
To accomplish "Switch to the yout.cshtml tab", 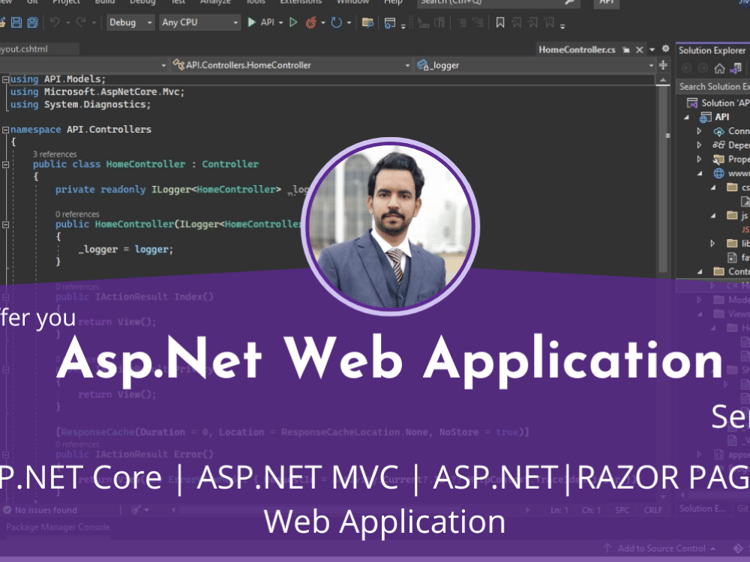I will [x=25, y=49].
